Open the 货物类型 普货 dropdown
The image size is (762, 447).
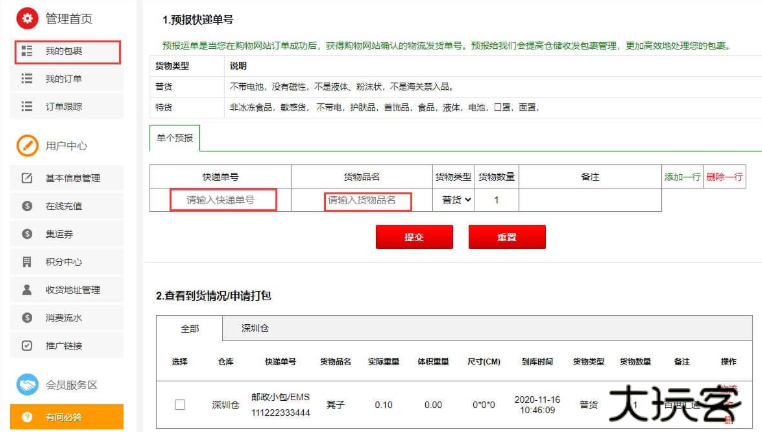point(457,200)
